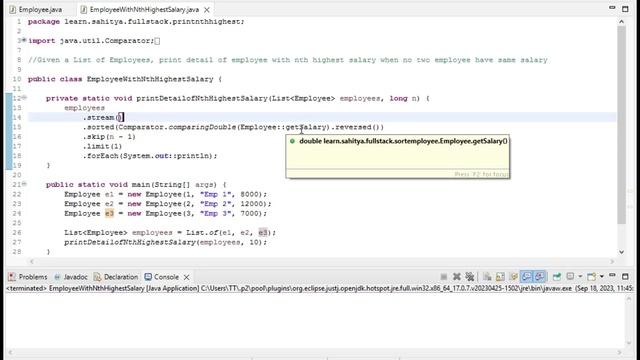Image resolution: width=640 pixels, height=360 pixels.
Task: Click the editor horizontal scrollbar left arrow
Action: pyautogui.click(x=32, y=261)
